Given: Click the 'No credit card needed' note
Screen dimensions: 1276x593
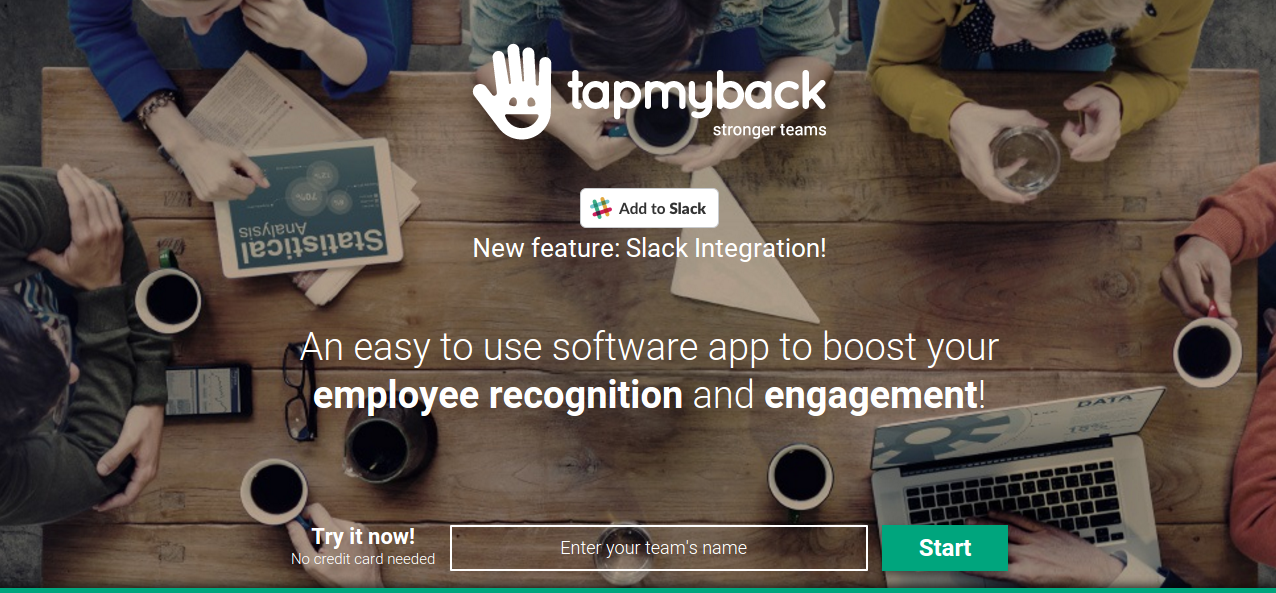Looking at the screenshot, I should click(x=363, y=559).
